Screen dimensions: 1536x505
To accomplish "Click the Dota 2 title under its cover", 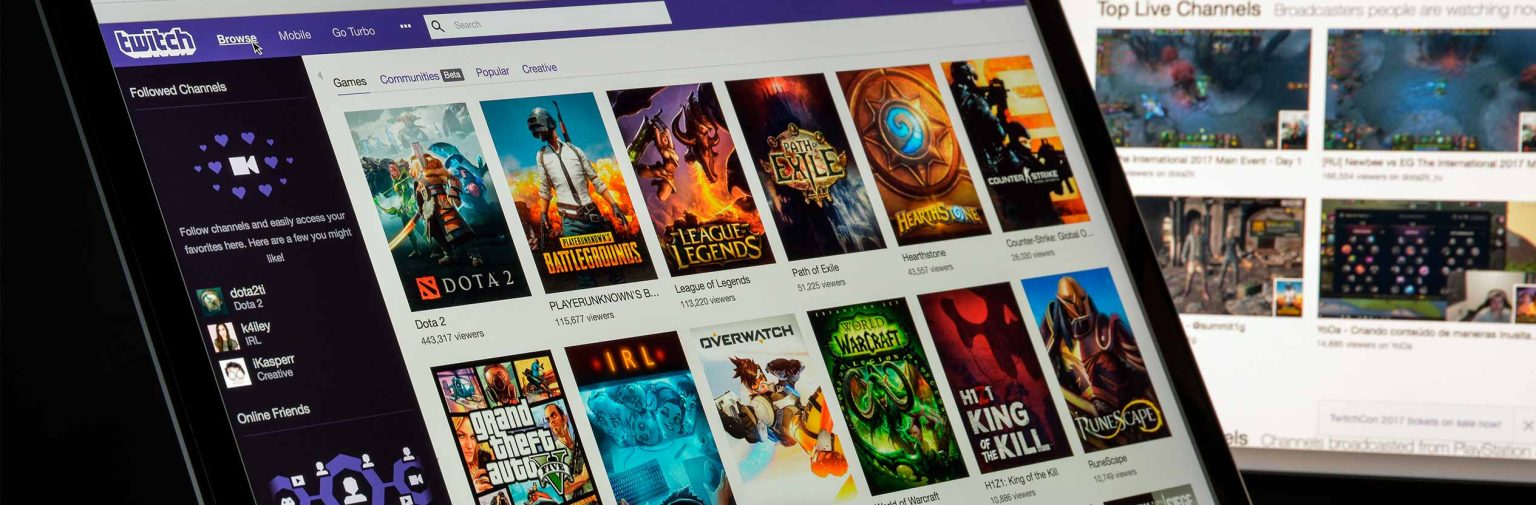I will [429, 324].
